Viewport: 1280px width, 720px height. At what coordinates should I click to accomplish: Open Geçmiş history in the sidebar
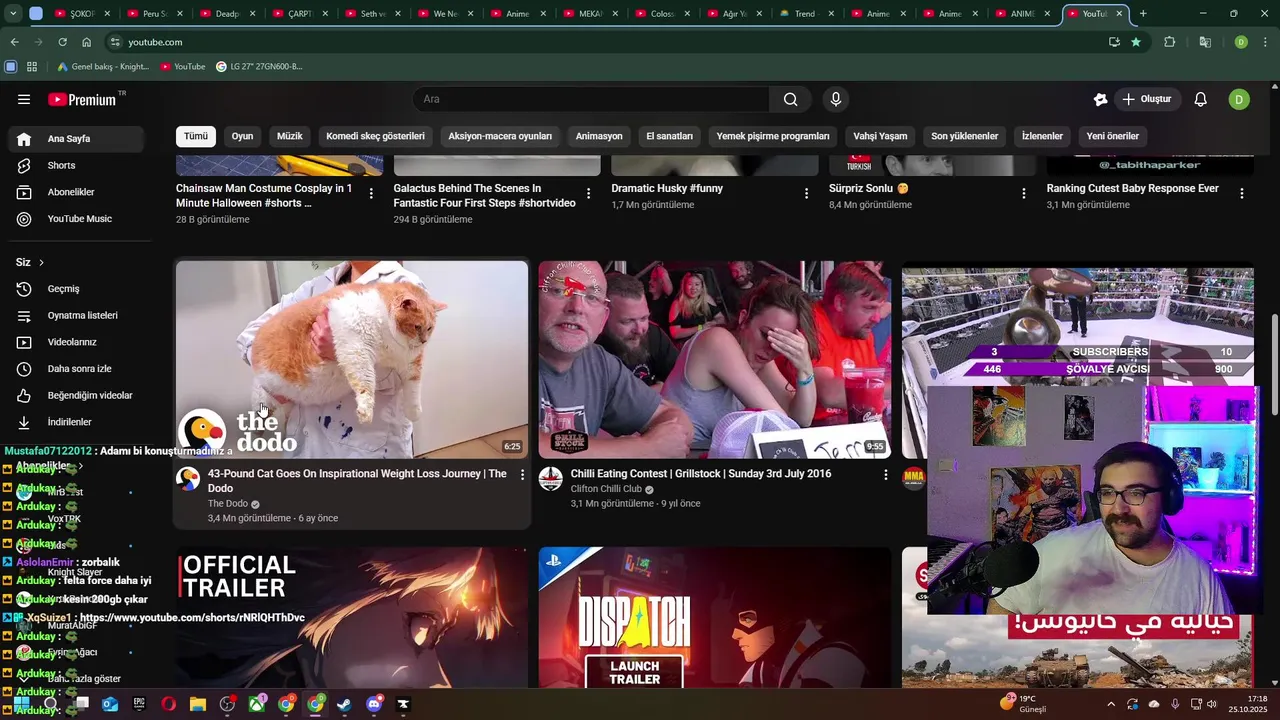[76, 289]
